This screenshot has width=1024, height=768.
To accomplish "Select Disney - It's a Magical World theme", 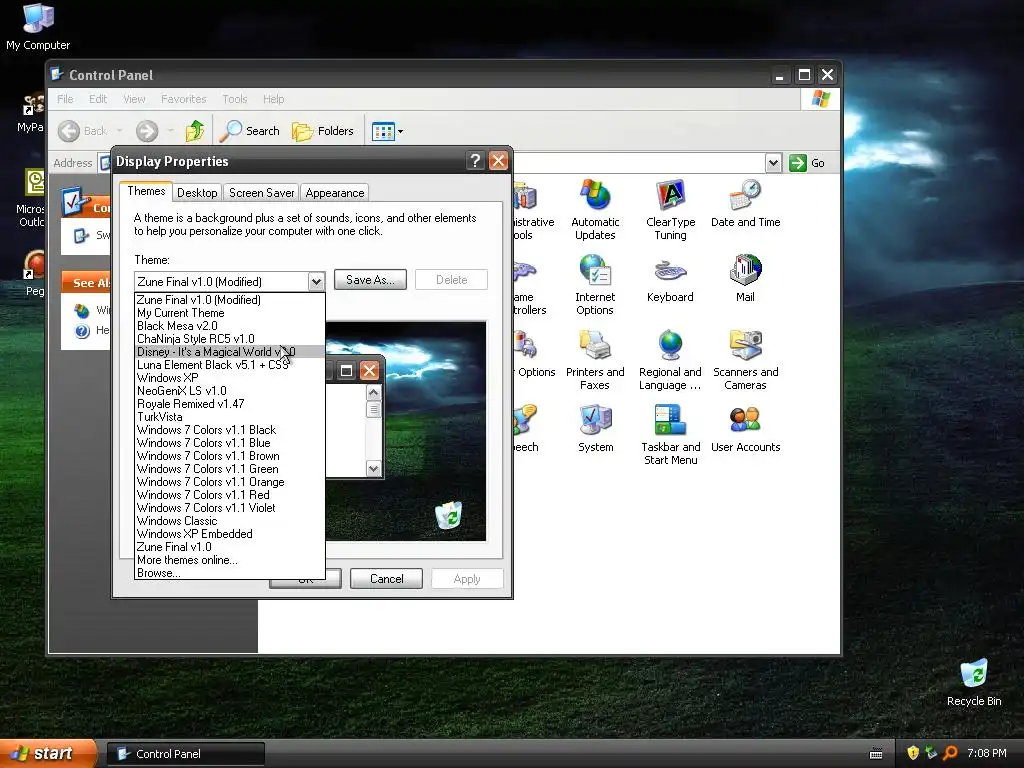I will pyautogui.click(x=229, y=351).
